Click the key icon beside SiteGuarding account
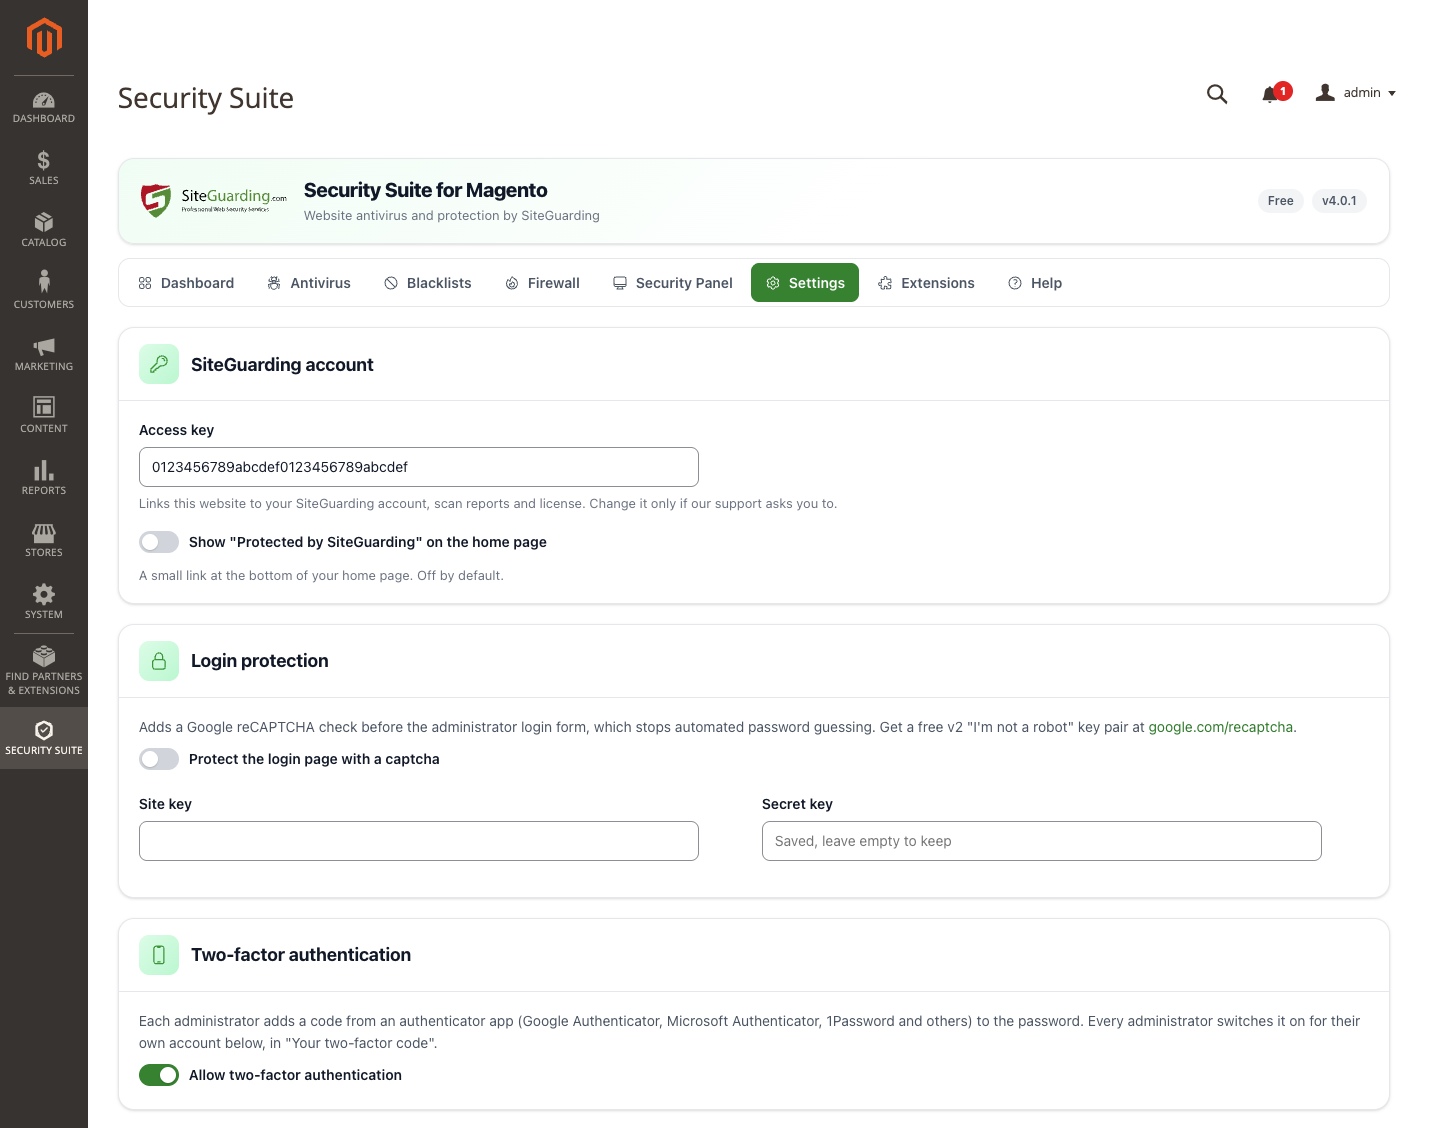Image resolution: width=1440 pixels, height=1128 pixels. pyautogui.click(x=159, y=365)
